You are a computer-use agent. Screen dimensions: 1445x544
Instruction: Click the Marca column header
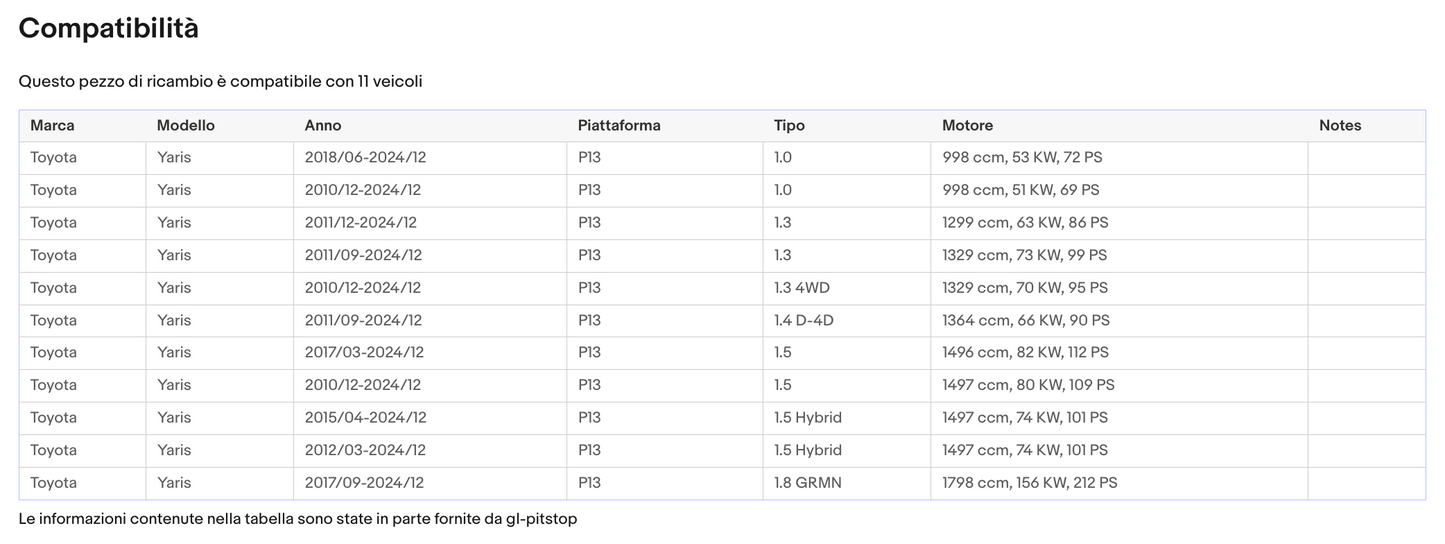52,126
